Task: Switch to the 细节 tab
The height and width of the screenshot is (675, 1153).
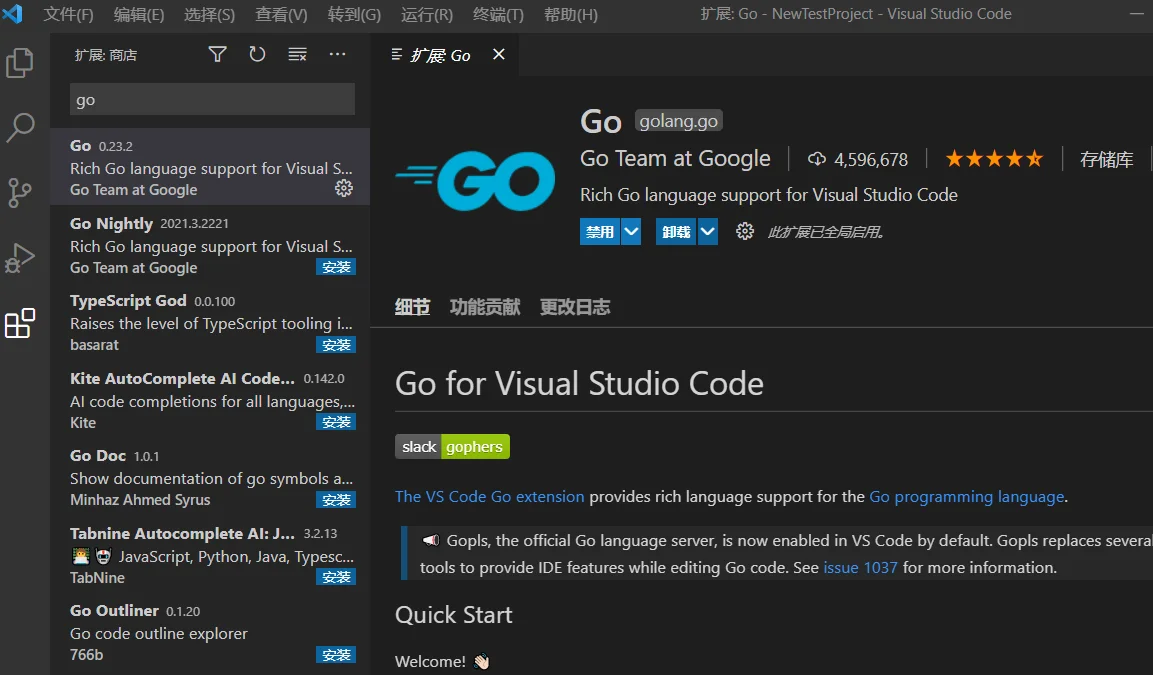Action: pyautogui.click(x=413, y=307)
